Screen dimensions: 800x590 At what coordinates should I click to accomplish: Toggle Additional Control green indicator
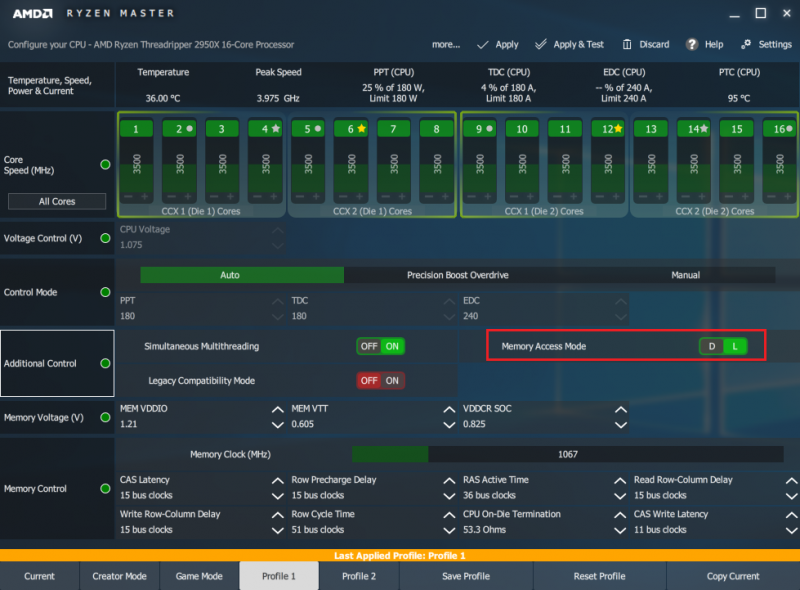click(105, 363)
